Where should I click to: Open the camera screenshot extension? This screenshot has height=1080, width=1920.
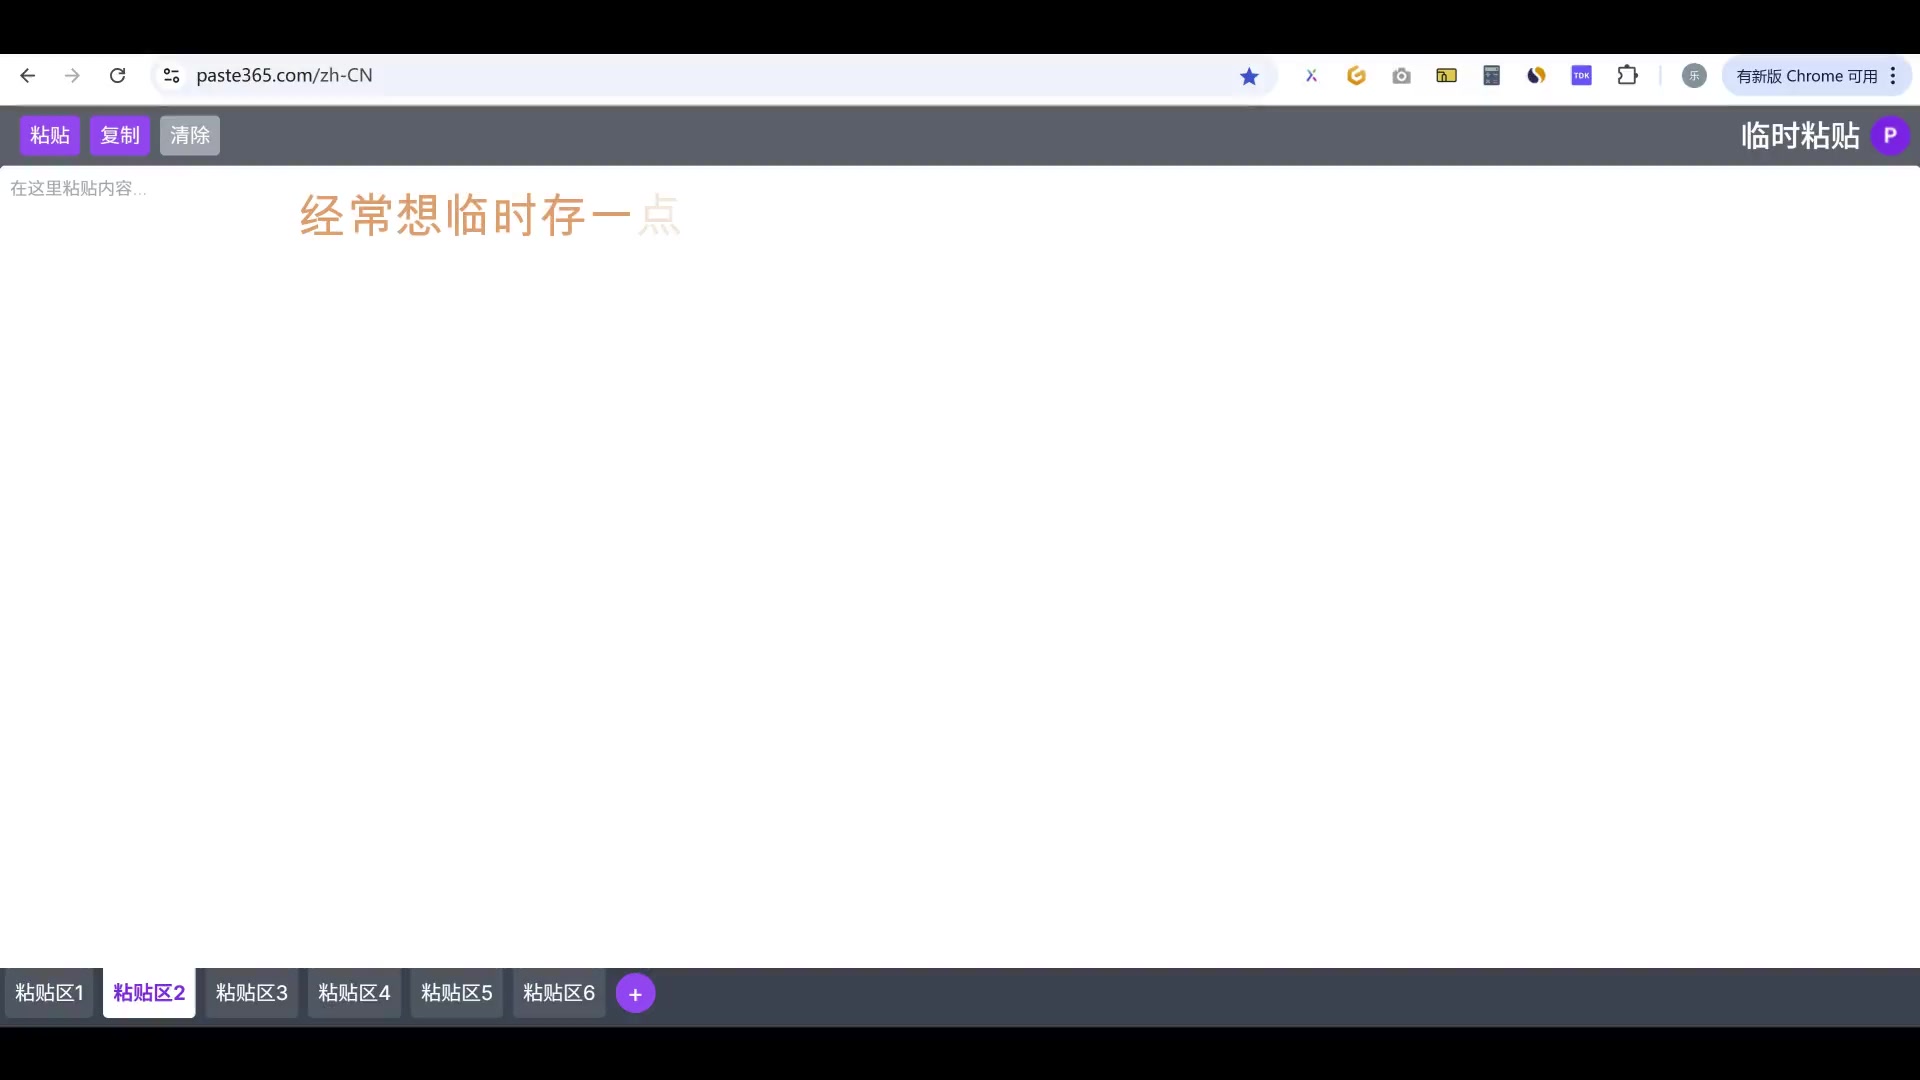[x=1401, y=76]
